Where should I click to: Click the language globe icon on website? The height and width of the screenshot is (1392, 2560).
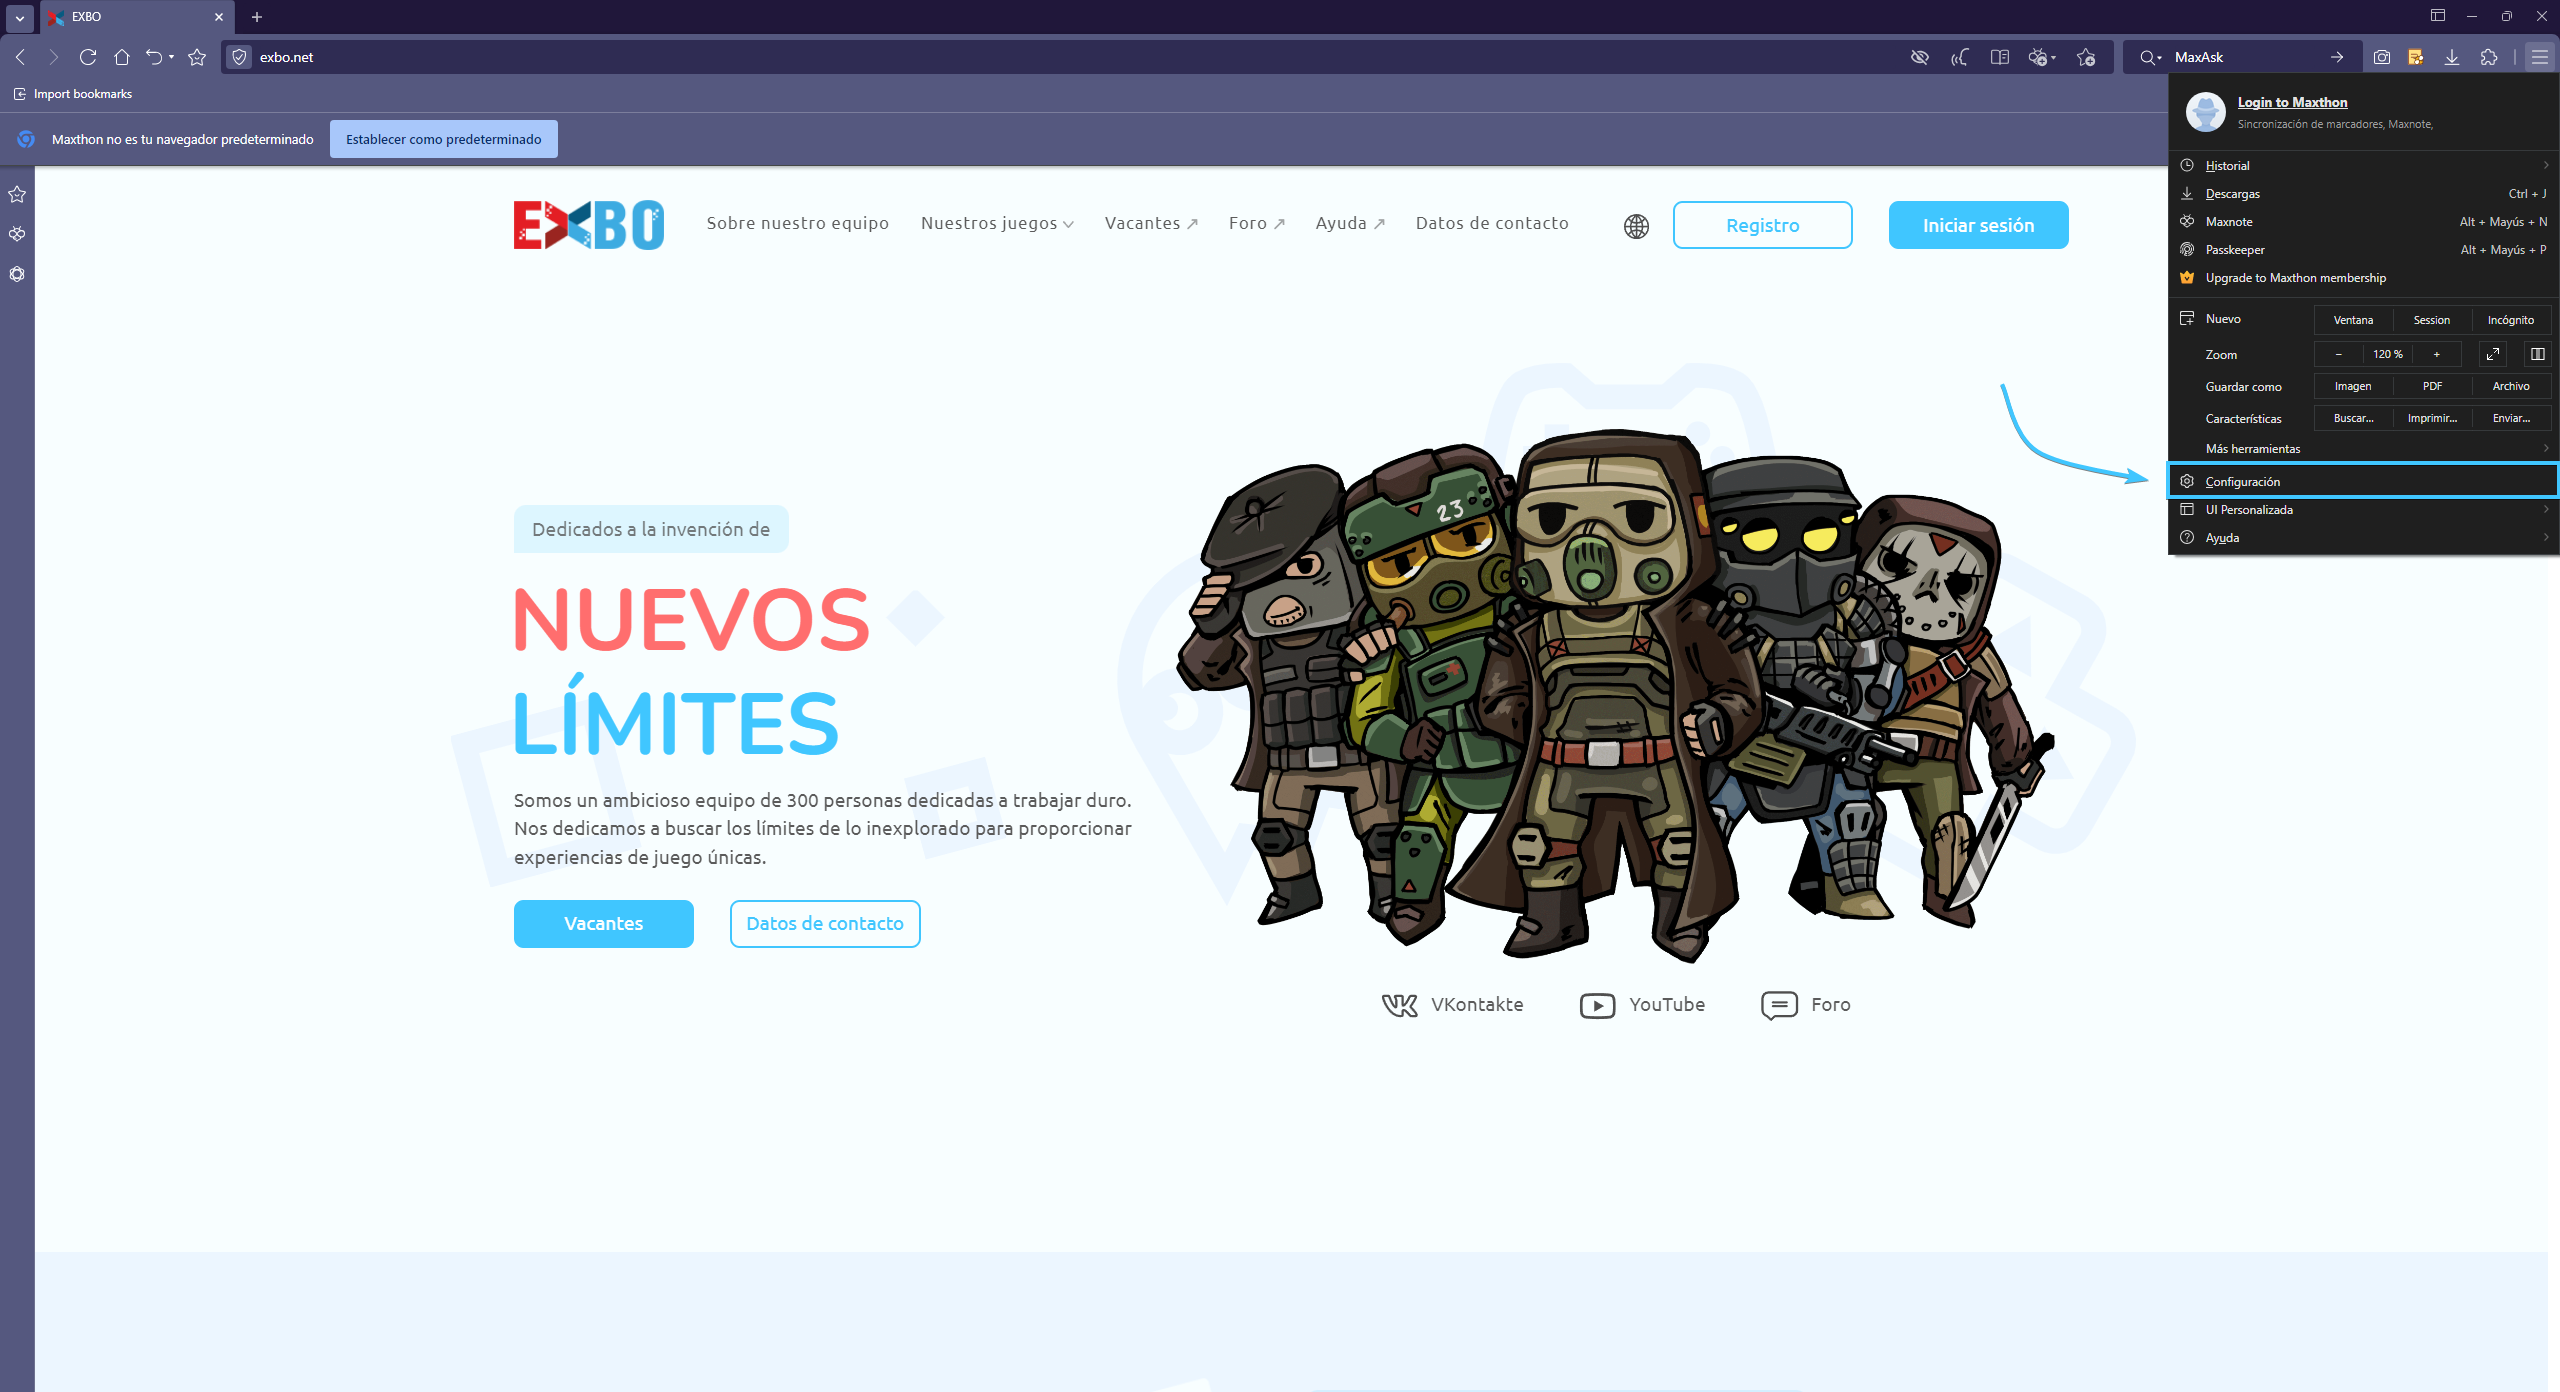tap(1636, 226)
